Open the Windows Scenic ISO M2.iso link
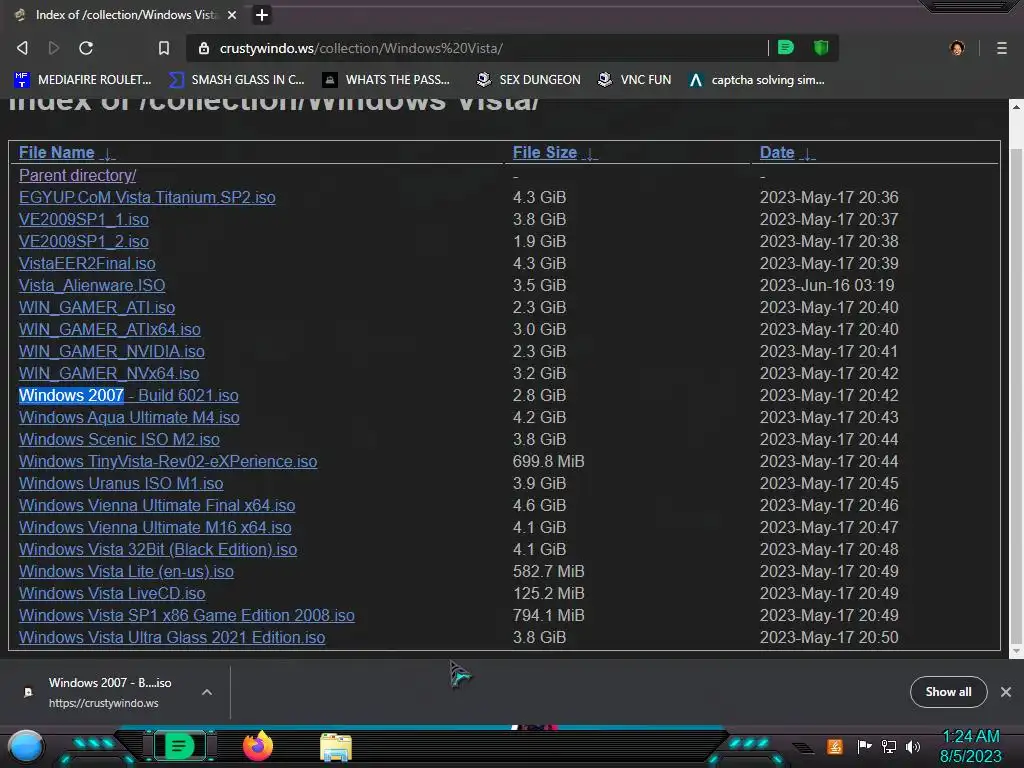The width and height of the screenshot is (1024, 768). 119,440
